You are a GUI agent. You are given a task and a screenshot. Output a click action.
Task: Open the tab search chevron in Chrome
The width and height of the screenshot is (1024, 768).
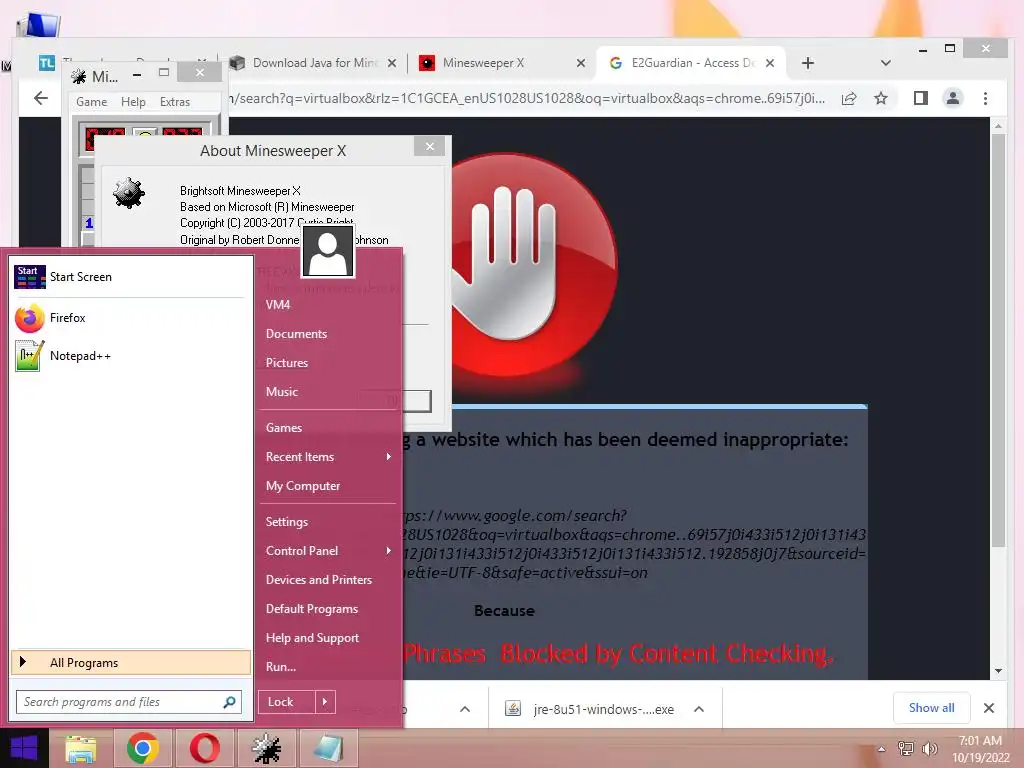pyautogui.click(x=886, y=63)
